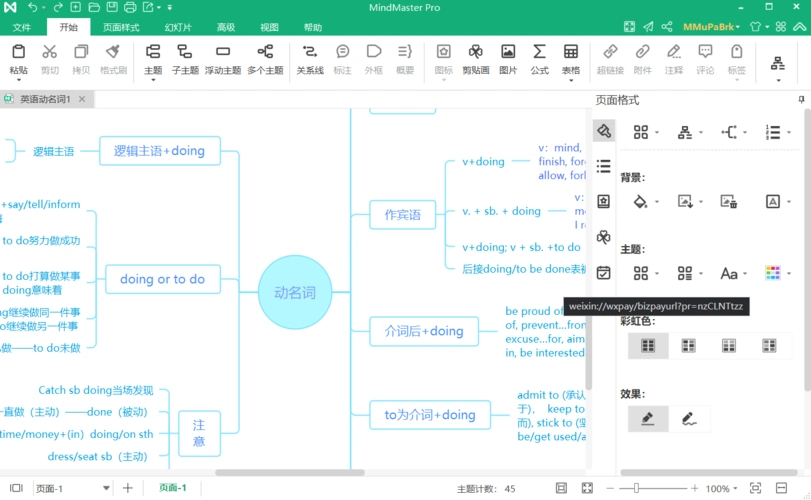Select the first 彩虹色 rainbow option
This screenshot has width=811, height=500.
pos(648,346)
